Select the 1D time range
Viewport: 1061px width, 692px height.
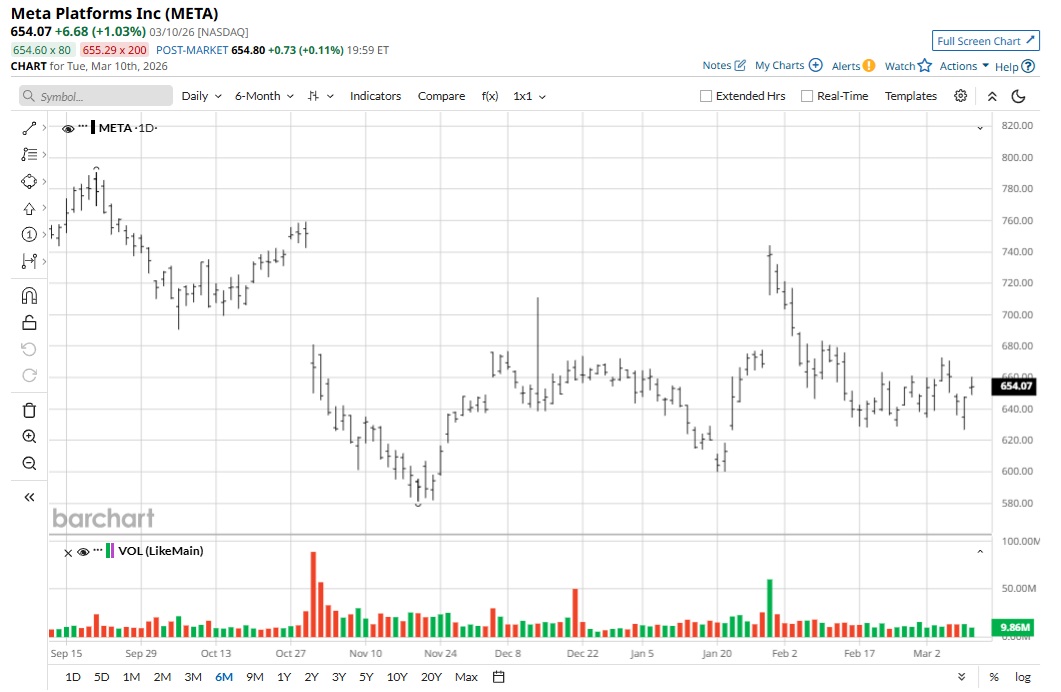pos(72,676)
